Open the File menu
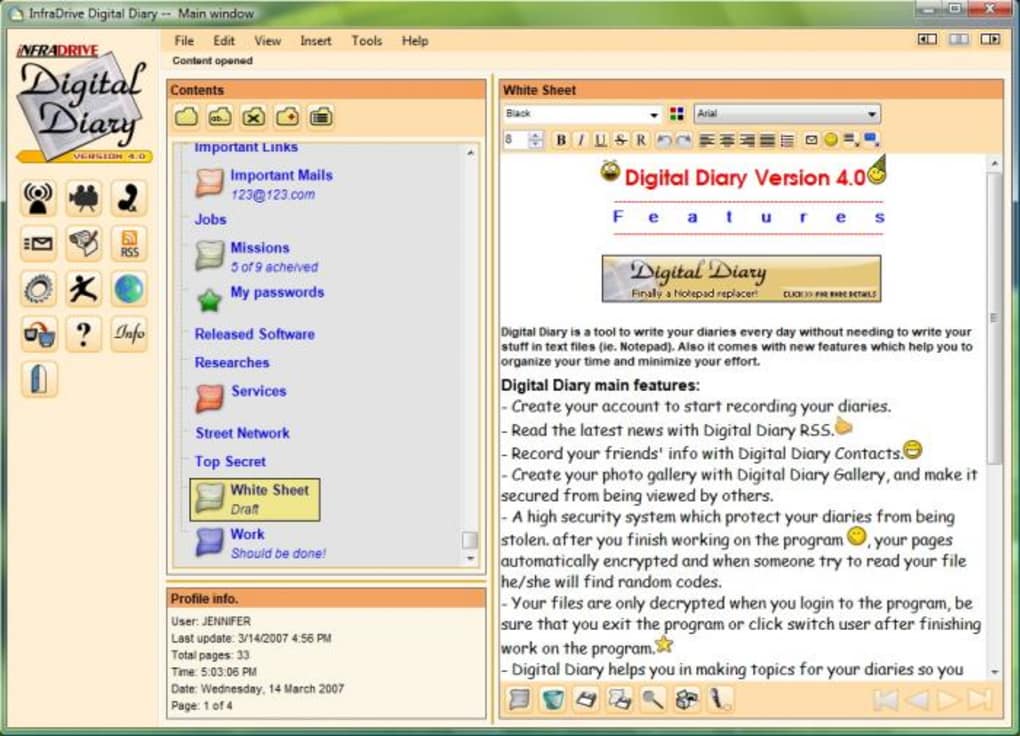Screen dimensions: 1020x736 tap(184, 41)
